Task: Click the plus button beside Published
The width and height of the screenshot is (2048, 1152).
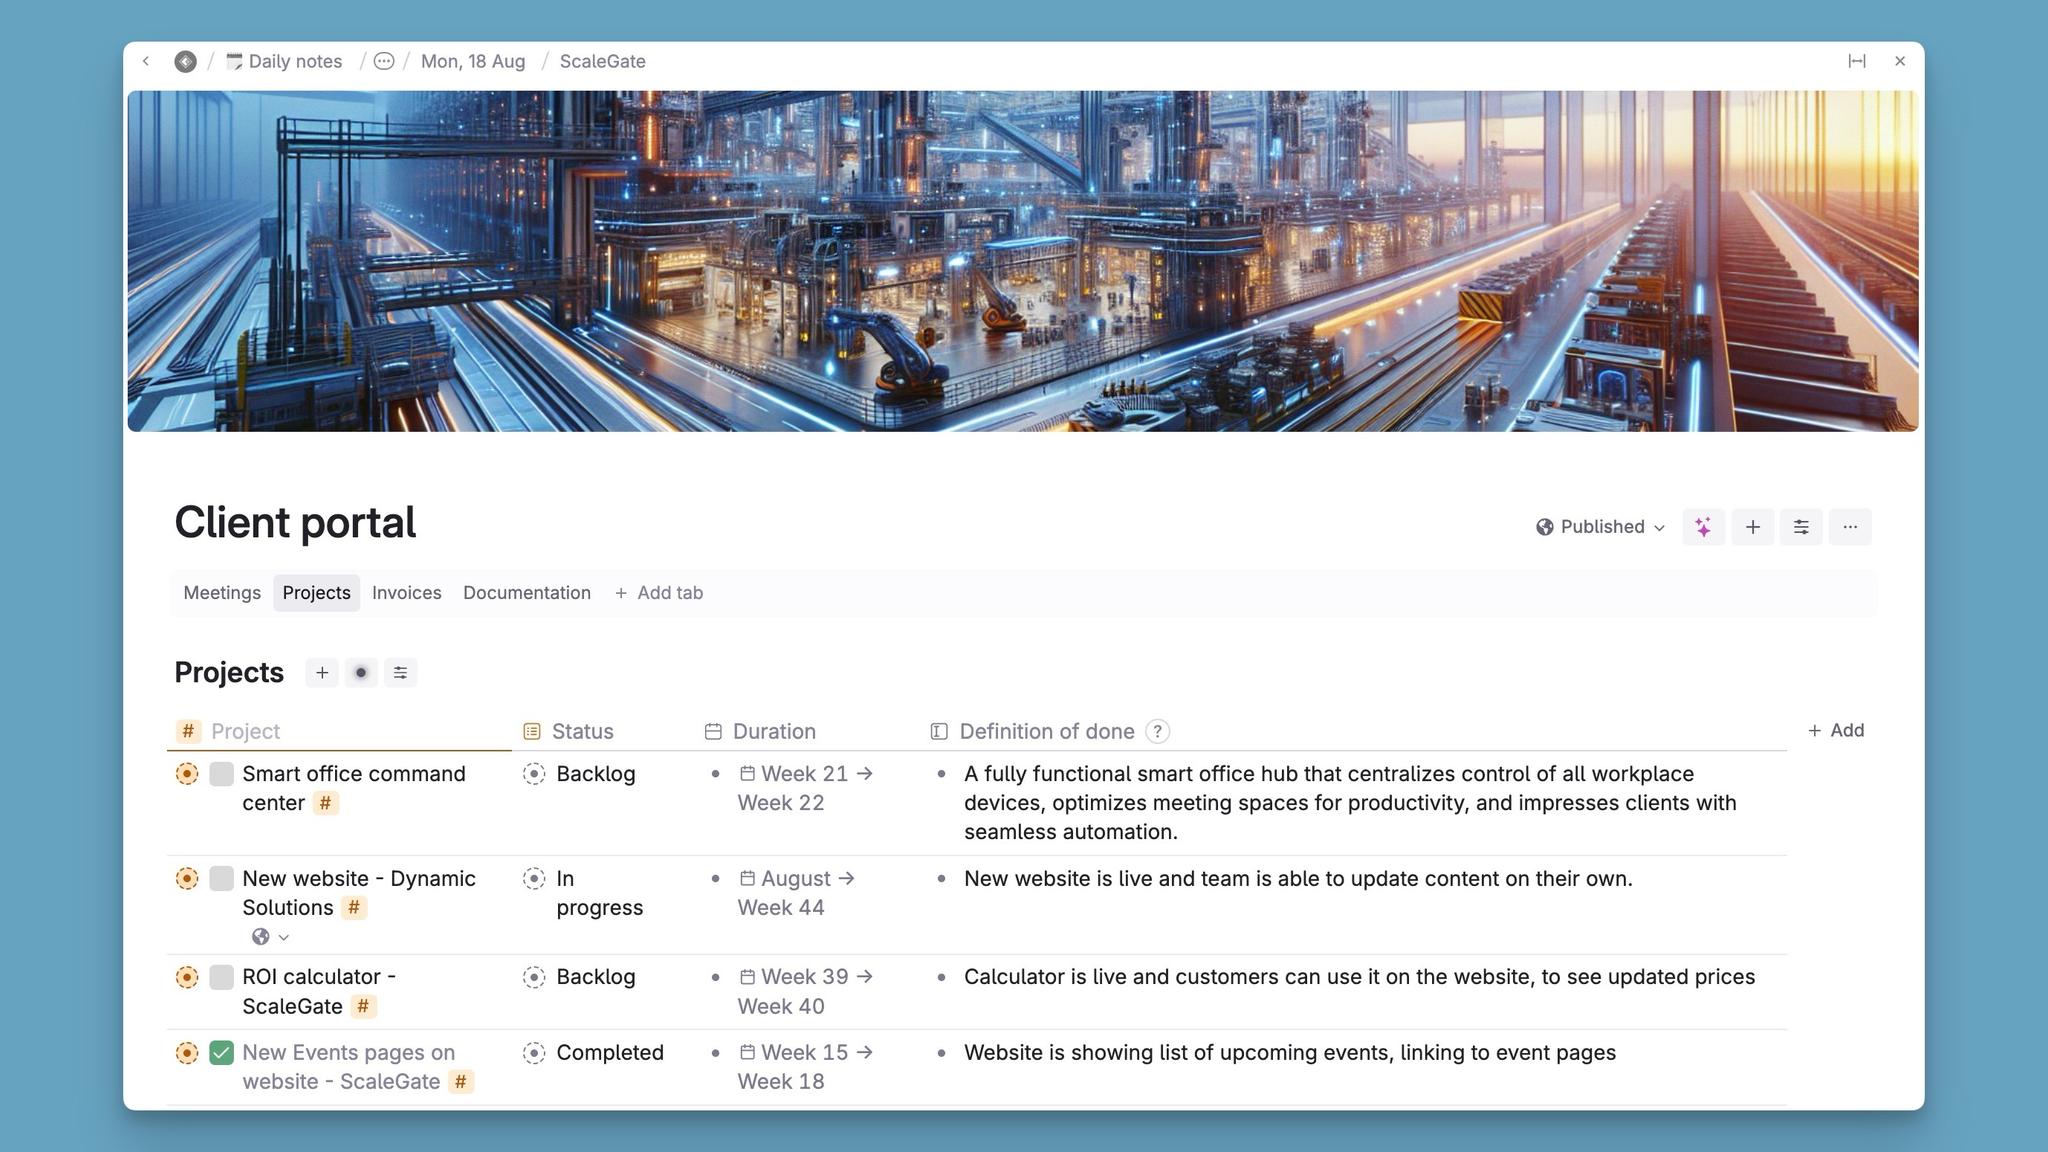Action: pos(1753,527)
